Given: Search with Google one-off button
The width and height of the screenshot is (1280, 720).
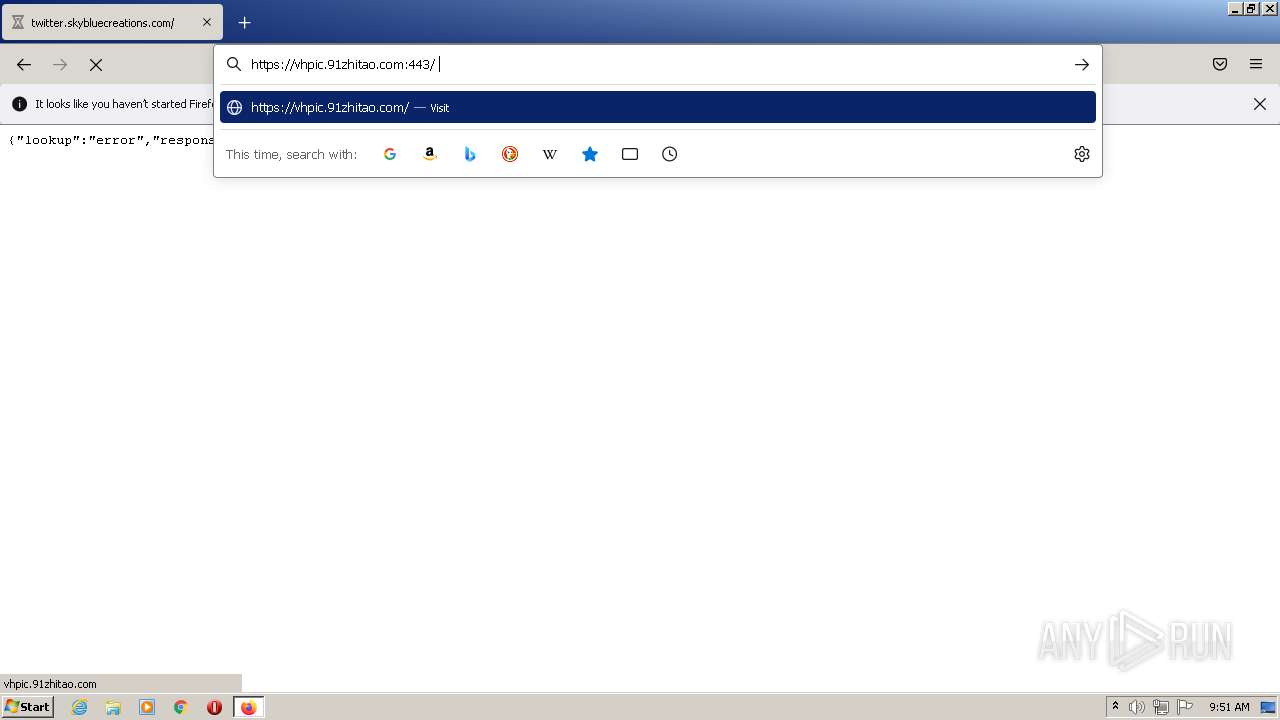Looking at the screenshot, I should click(x=390, y=154).
